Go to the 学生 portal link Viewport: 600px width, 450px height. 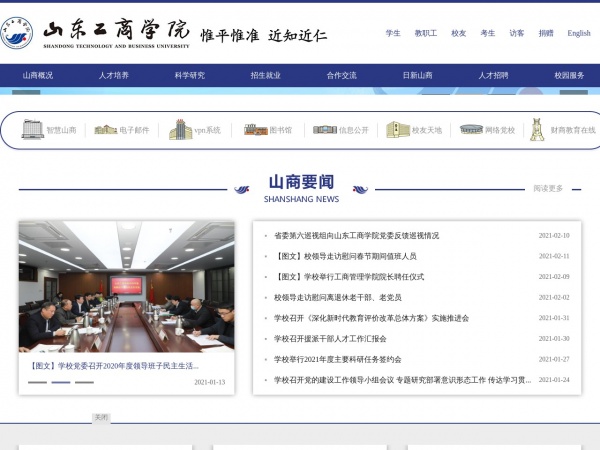click(393, 33)
